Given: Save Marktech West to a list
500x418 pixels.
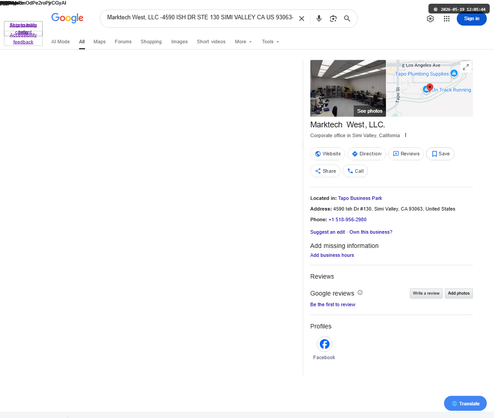Looking at the screenshot, I should [440, 154].
